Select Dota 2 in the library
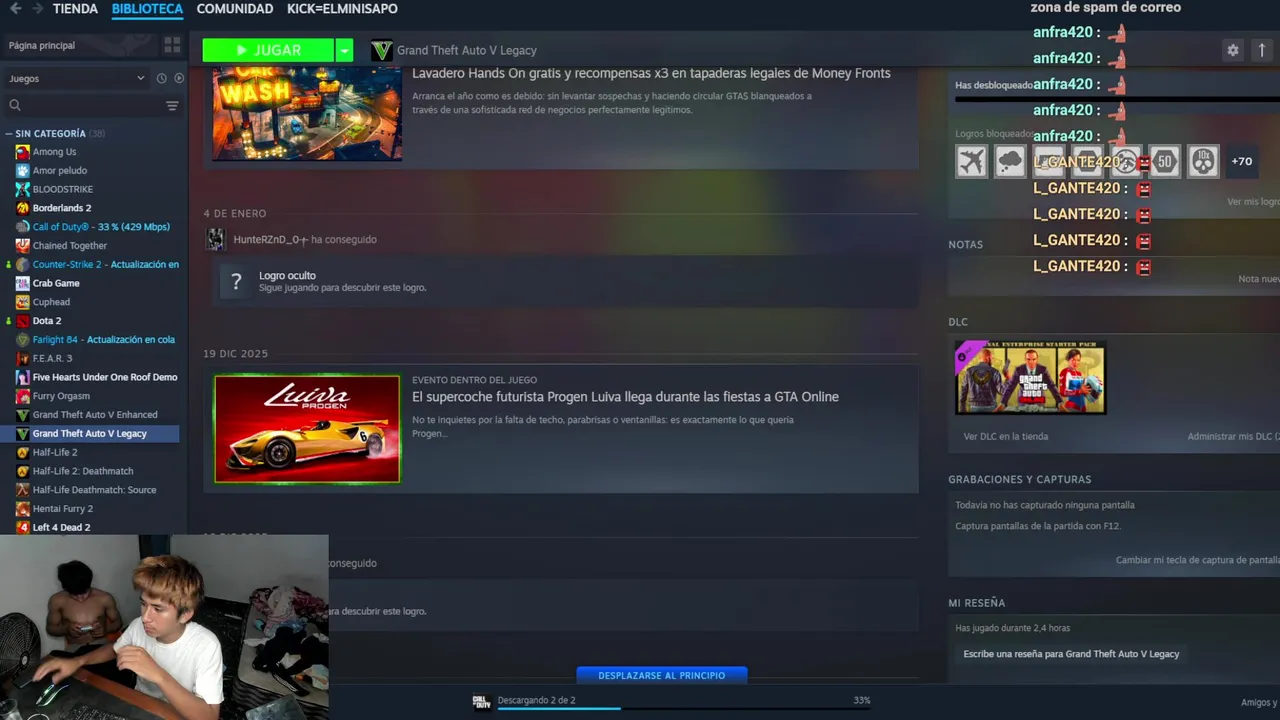 coord(47,321)
